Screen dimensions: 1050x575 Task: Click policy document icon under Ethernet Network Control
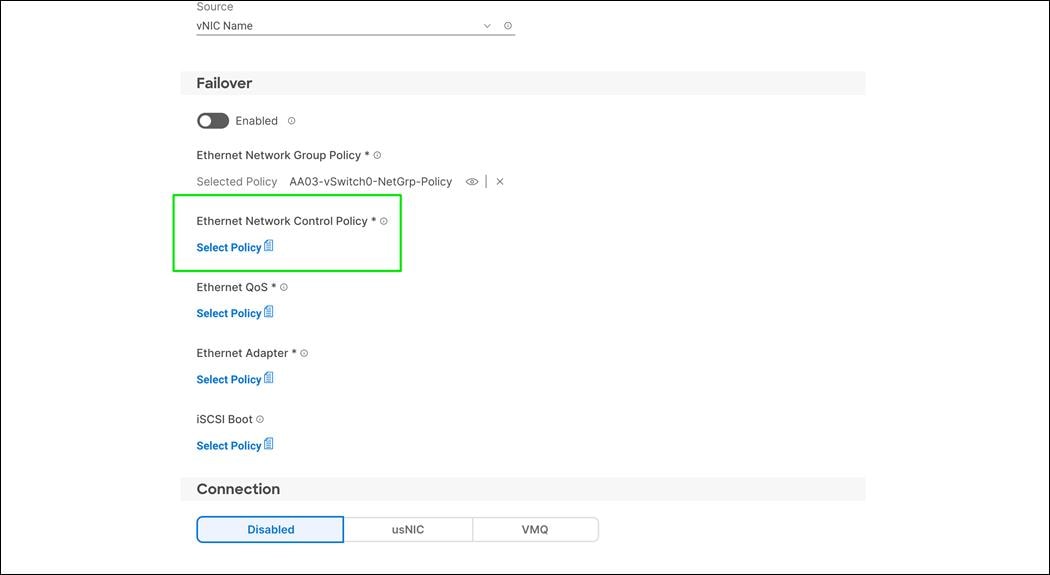[269, 246]
